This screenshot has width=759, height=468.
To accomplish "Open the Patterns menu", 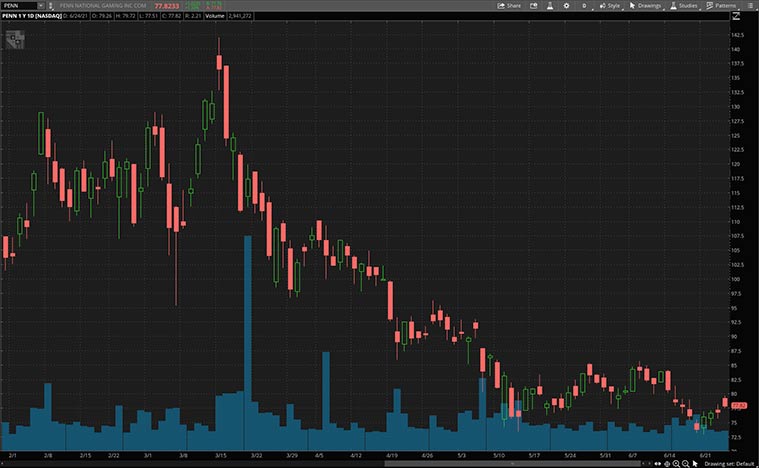I will tap(720, 5).
